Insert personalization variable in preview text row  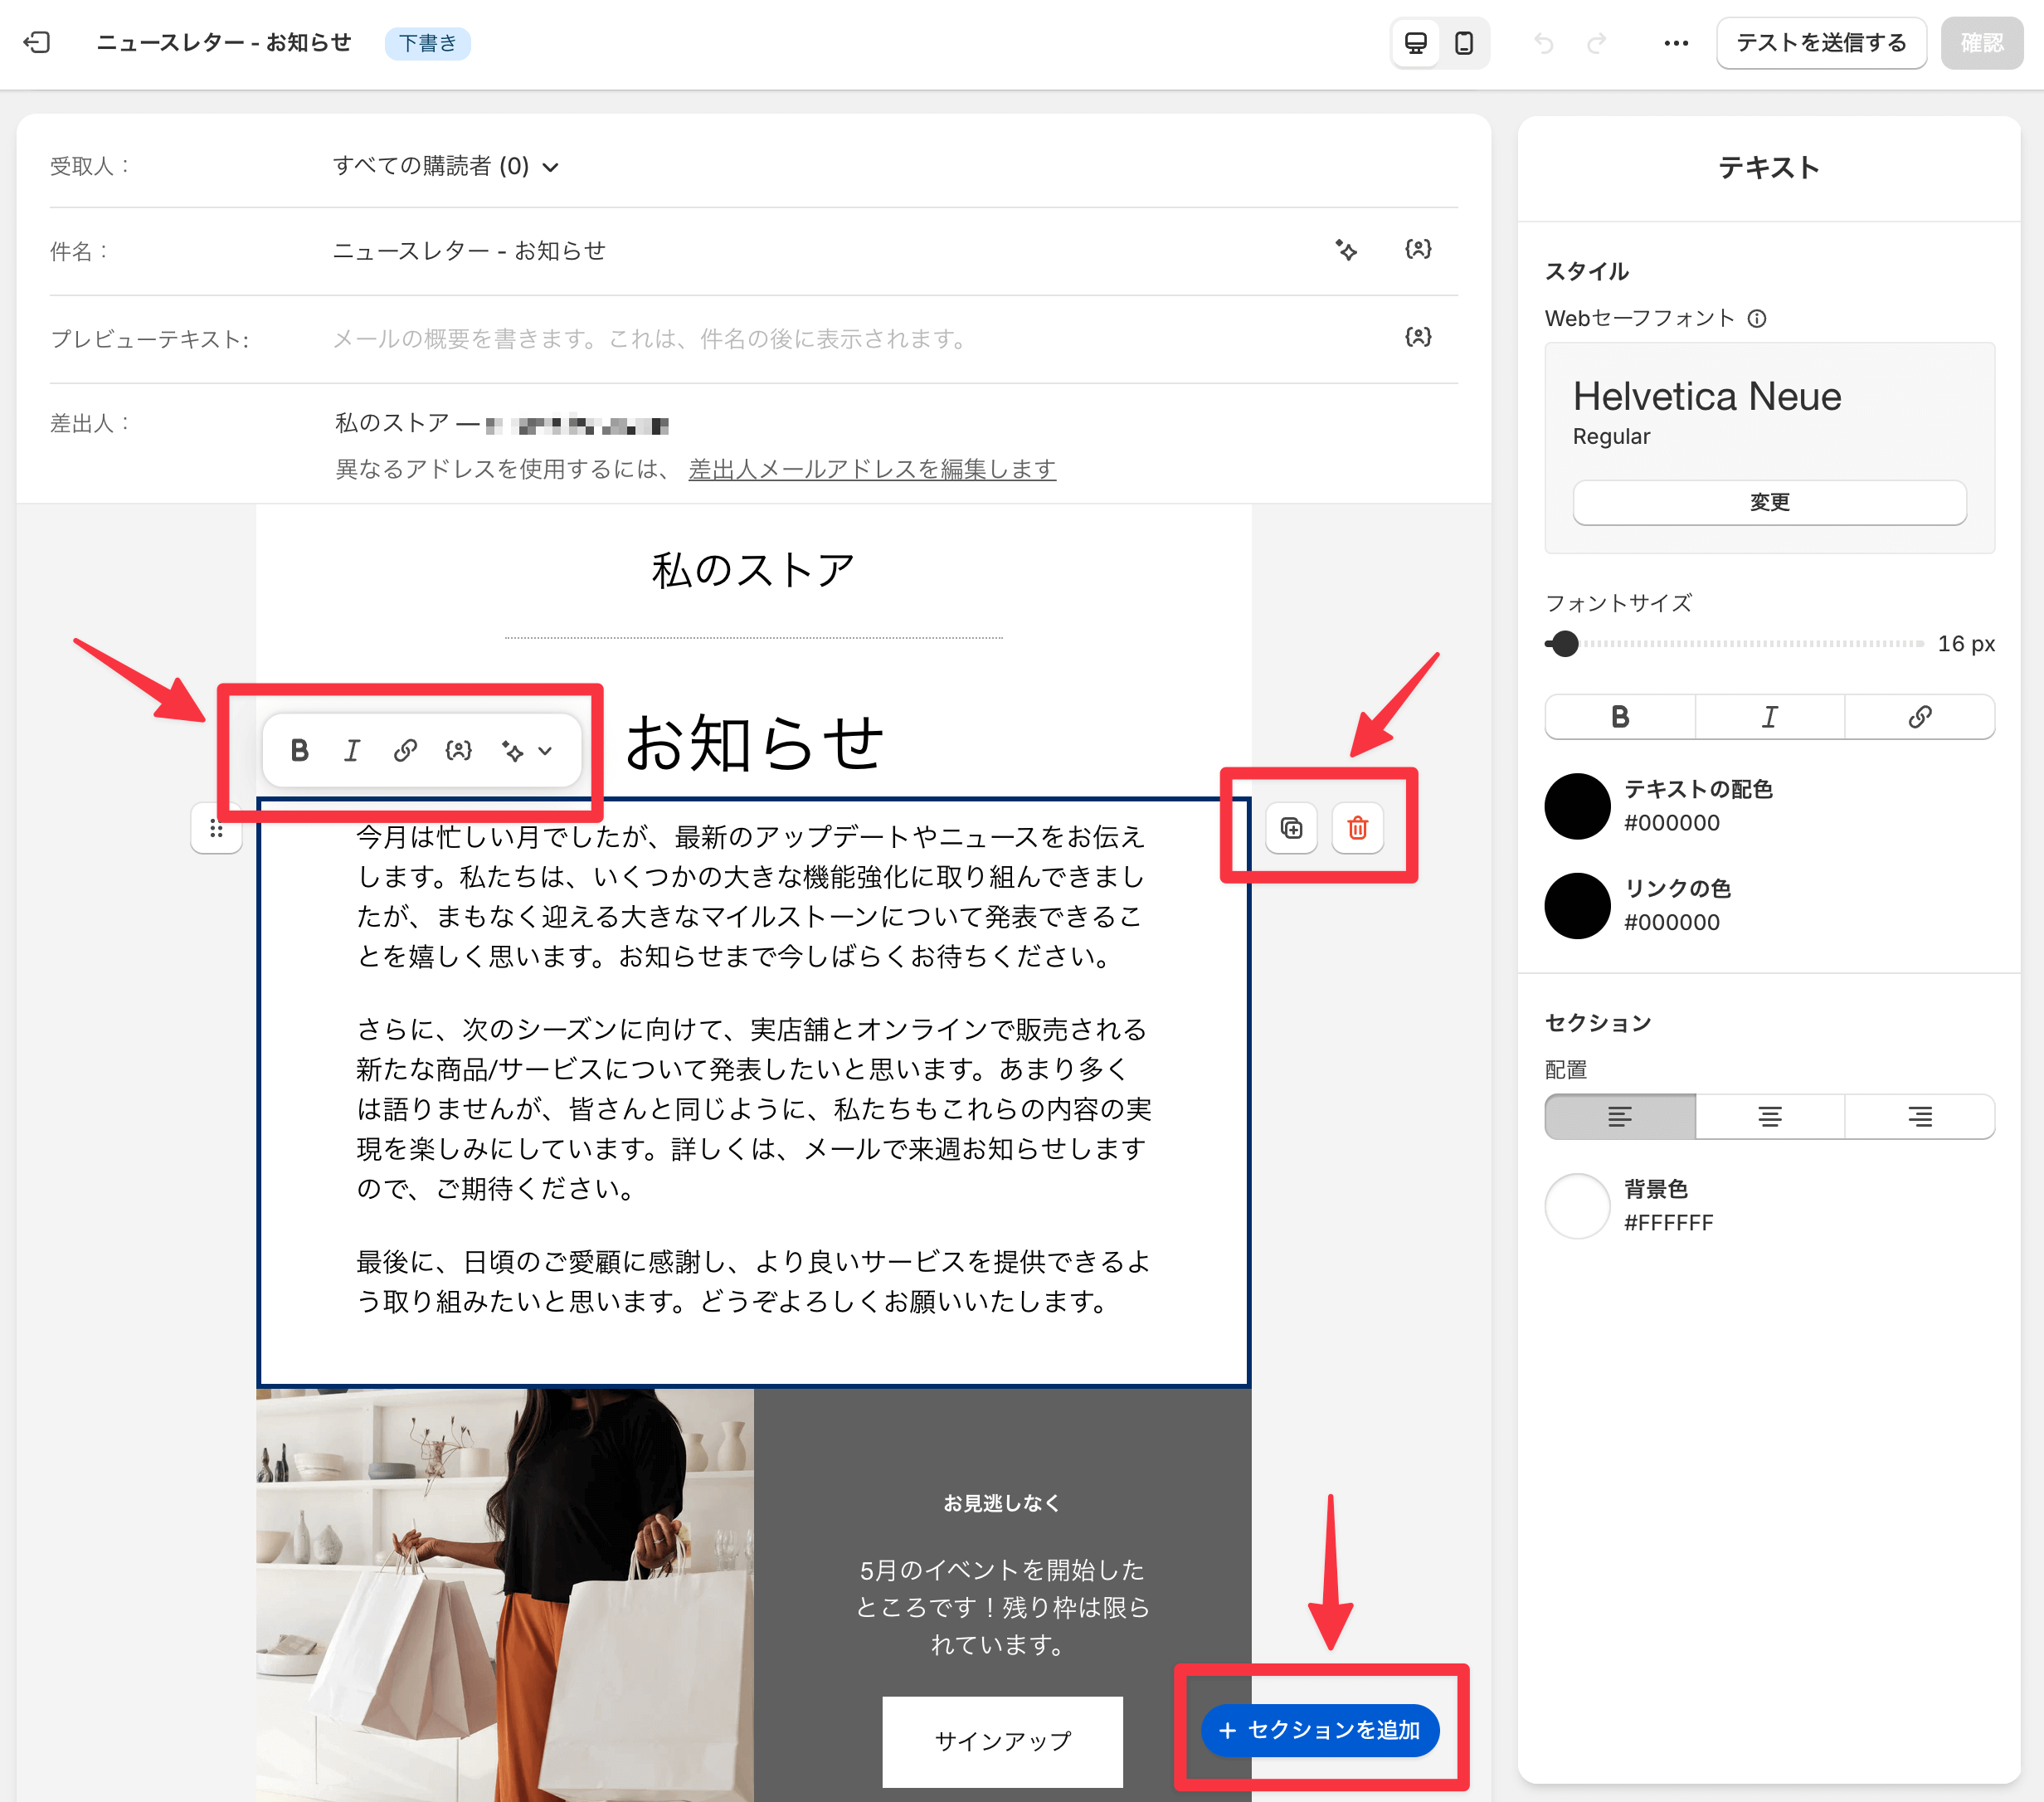(1417, 337)
